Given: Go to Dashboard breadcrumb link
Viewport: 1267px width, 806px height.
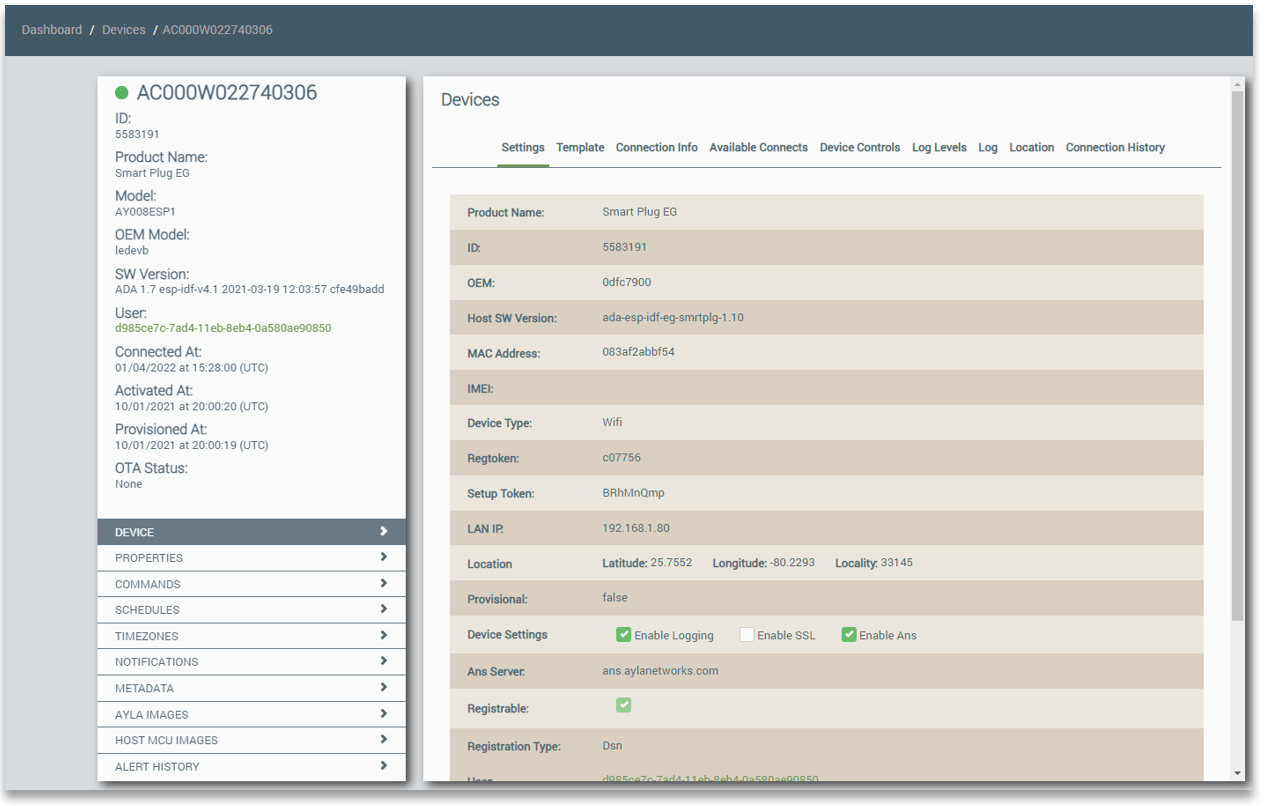Looking at the screenshot, I should 52,30.
